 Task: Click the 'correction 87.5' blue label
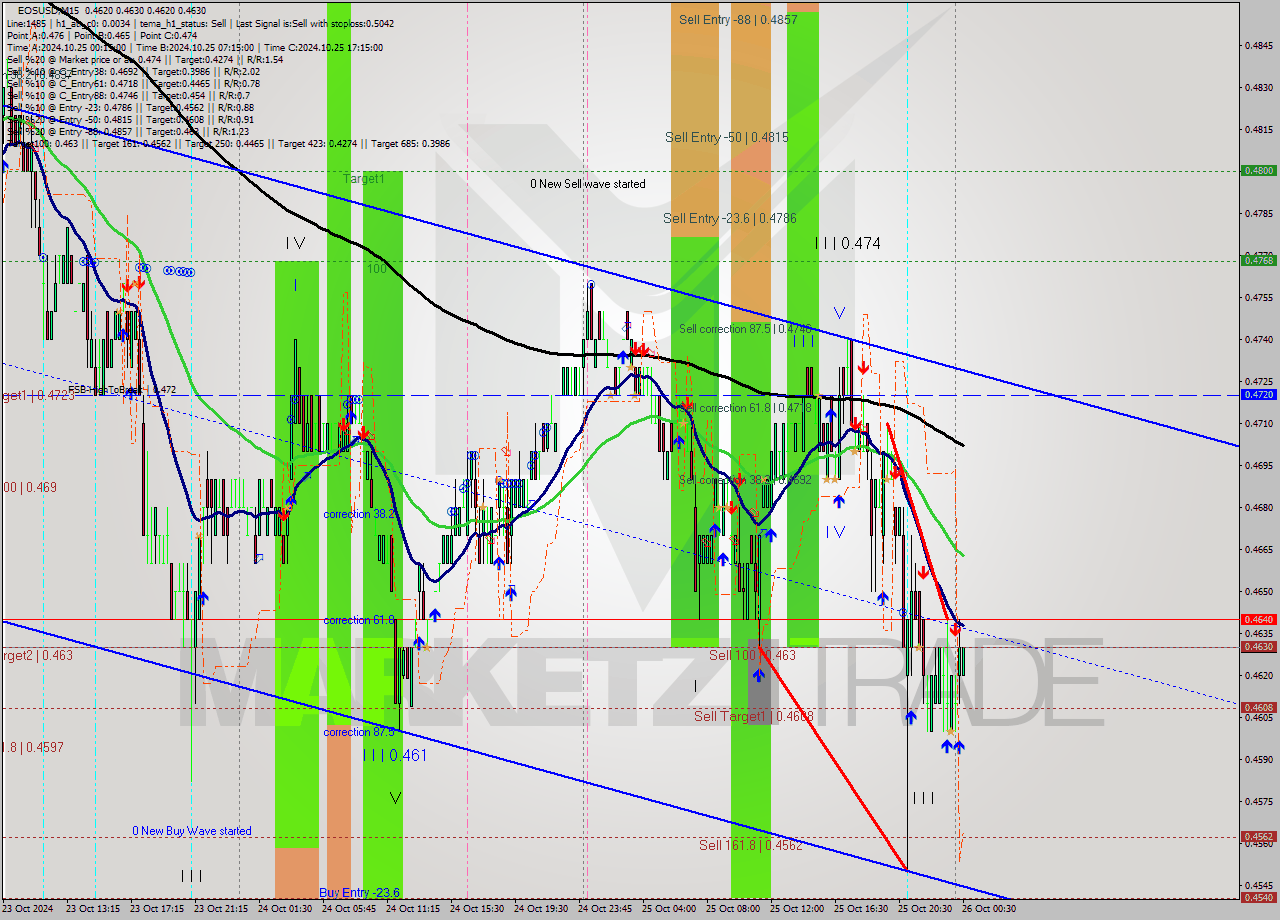pos(360,732)
